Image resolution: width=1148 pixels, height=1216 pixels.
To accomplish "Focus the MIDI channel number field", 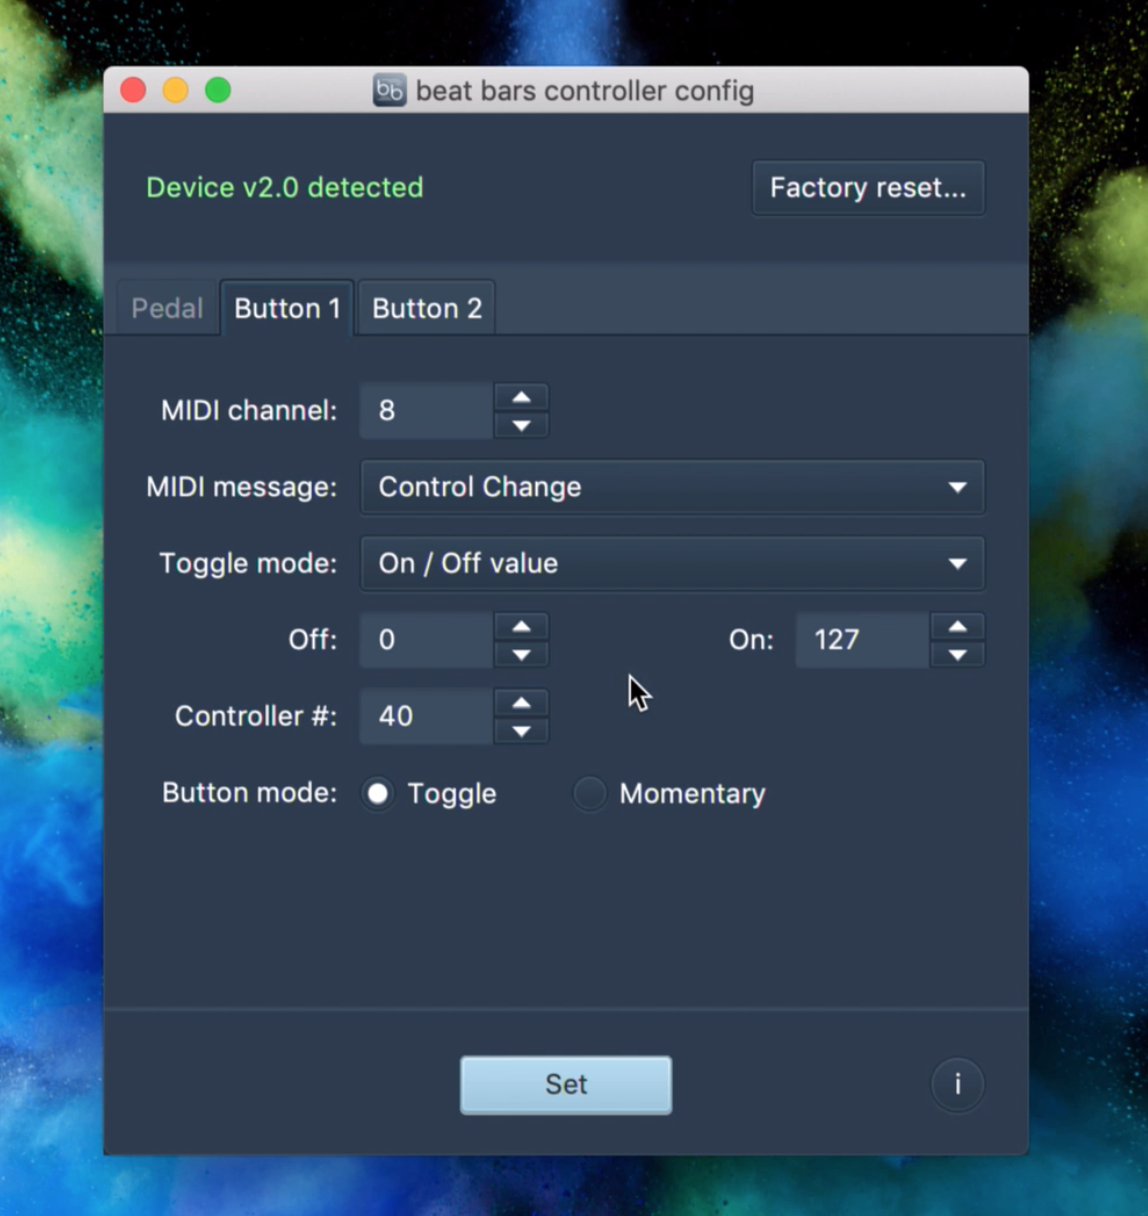I will click(x=426, y=411).
